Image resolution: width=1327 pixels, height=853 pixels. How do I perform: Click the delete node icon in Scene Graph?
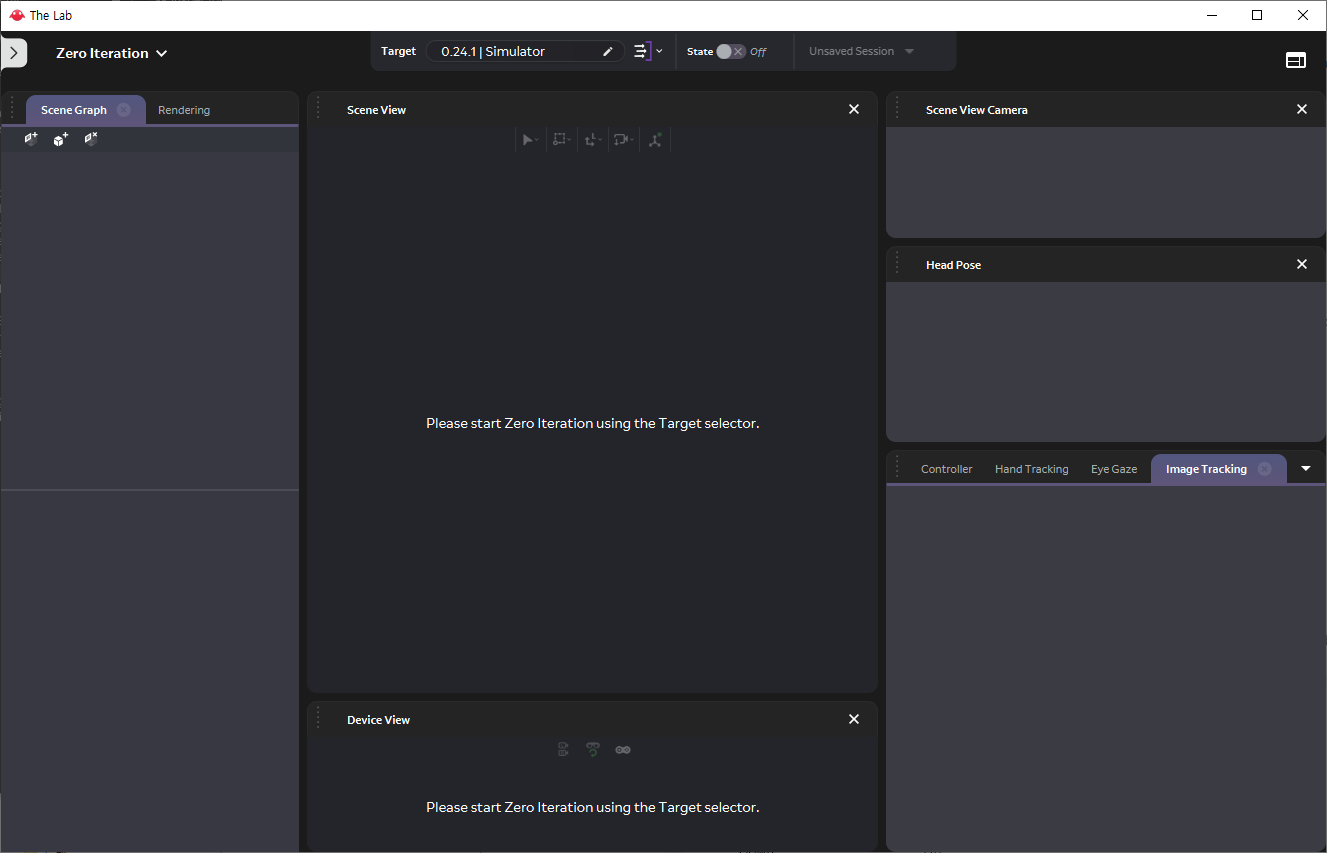[91, 139]
